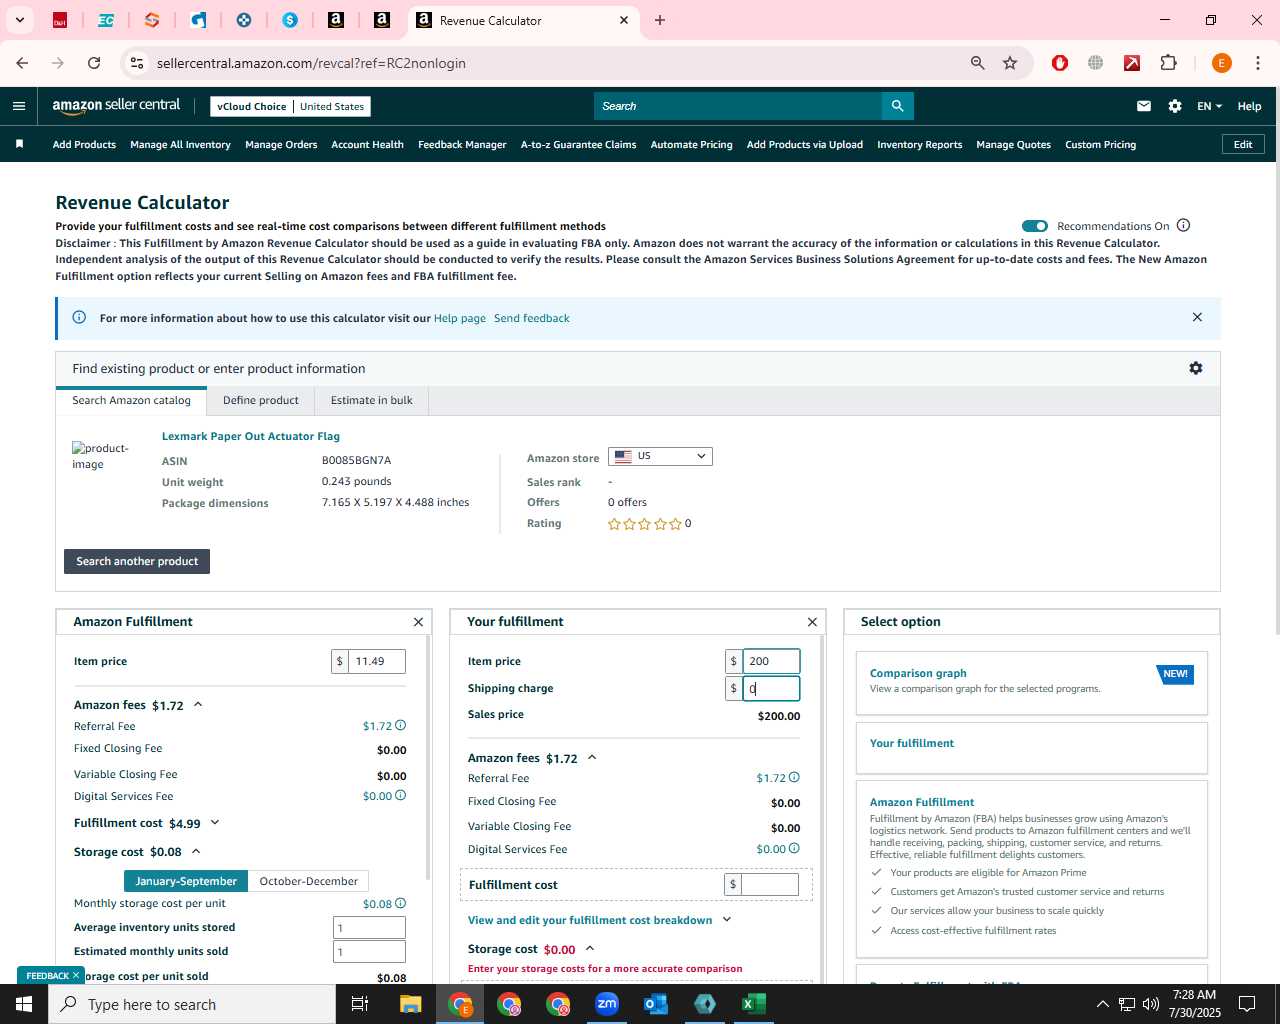Click the Comparison graph option
The height and width of the screenshot is (1024, 1280).
[x=1031, y=683]
